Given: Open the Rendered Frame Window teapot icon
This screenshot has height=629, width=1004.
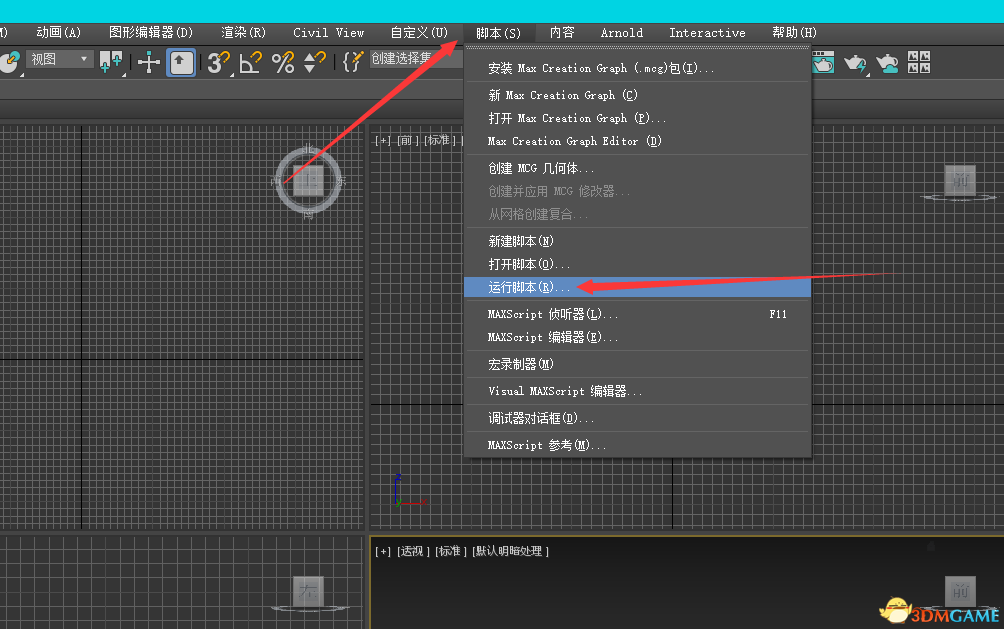Looking at the screenshot, I should pos(823,63).
